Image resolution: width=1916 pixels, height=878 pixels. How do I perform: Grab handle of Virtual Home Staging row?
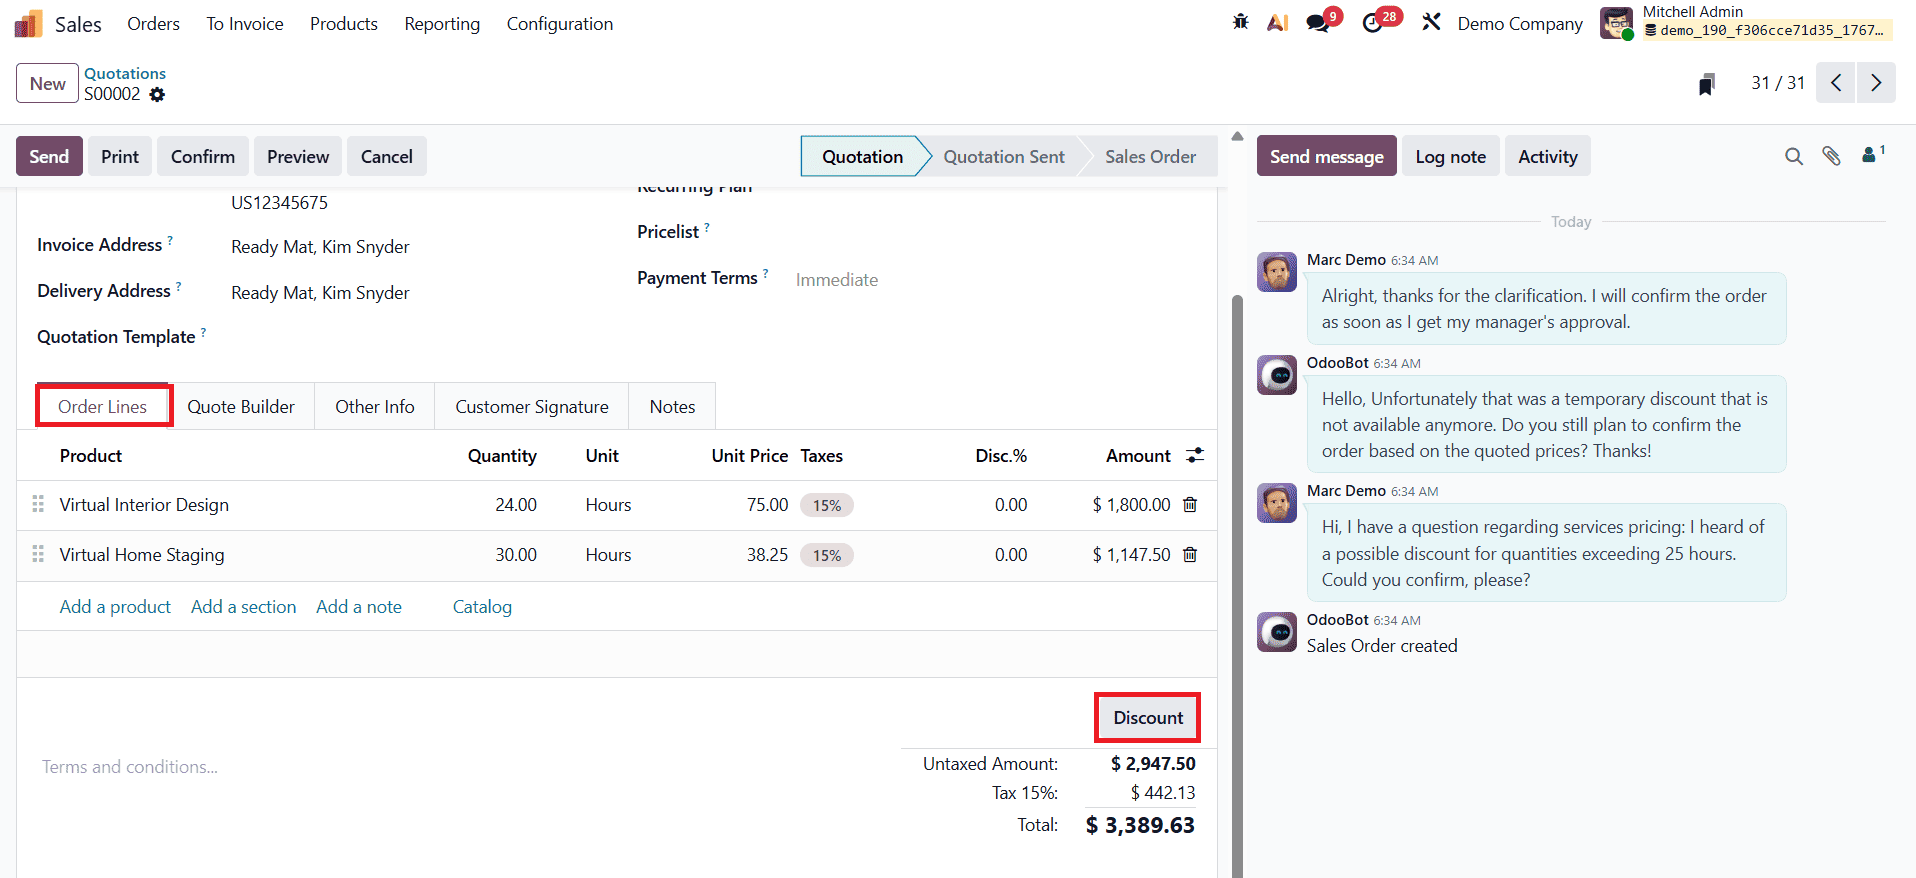[38, 554]
